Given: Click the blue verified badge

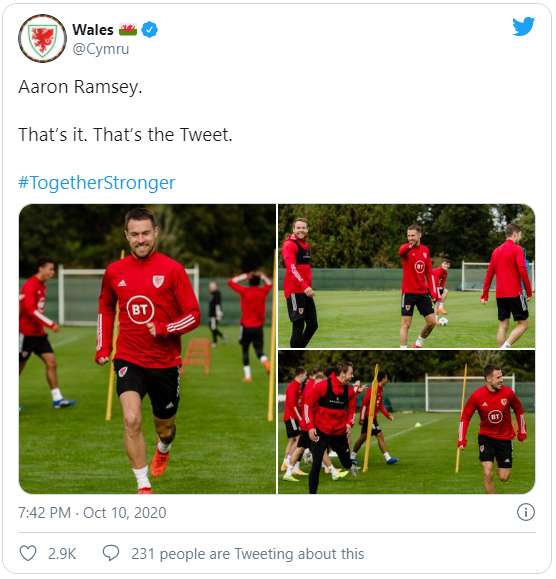Looking at the screenshot, I should pos(150,30).
